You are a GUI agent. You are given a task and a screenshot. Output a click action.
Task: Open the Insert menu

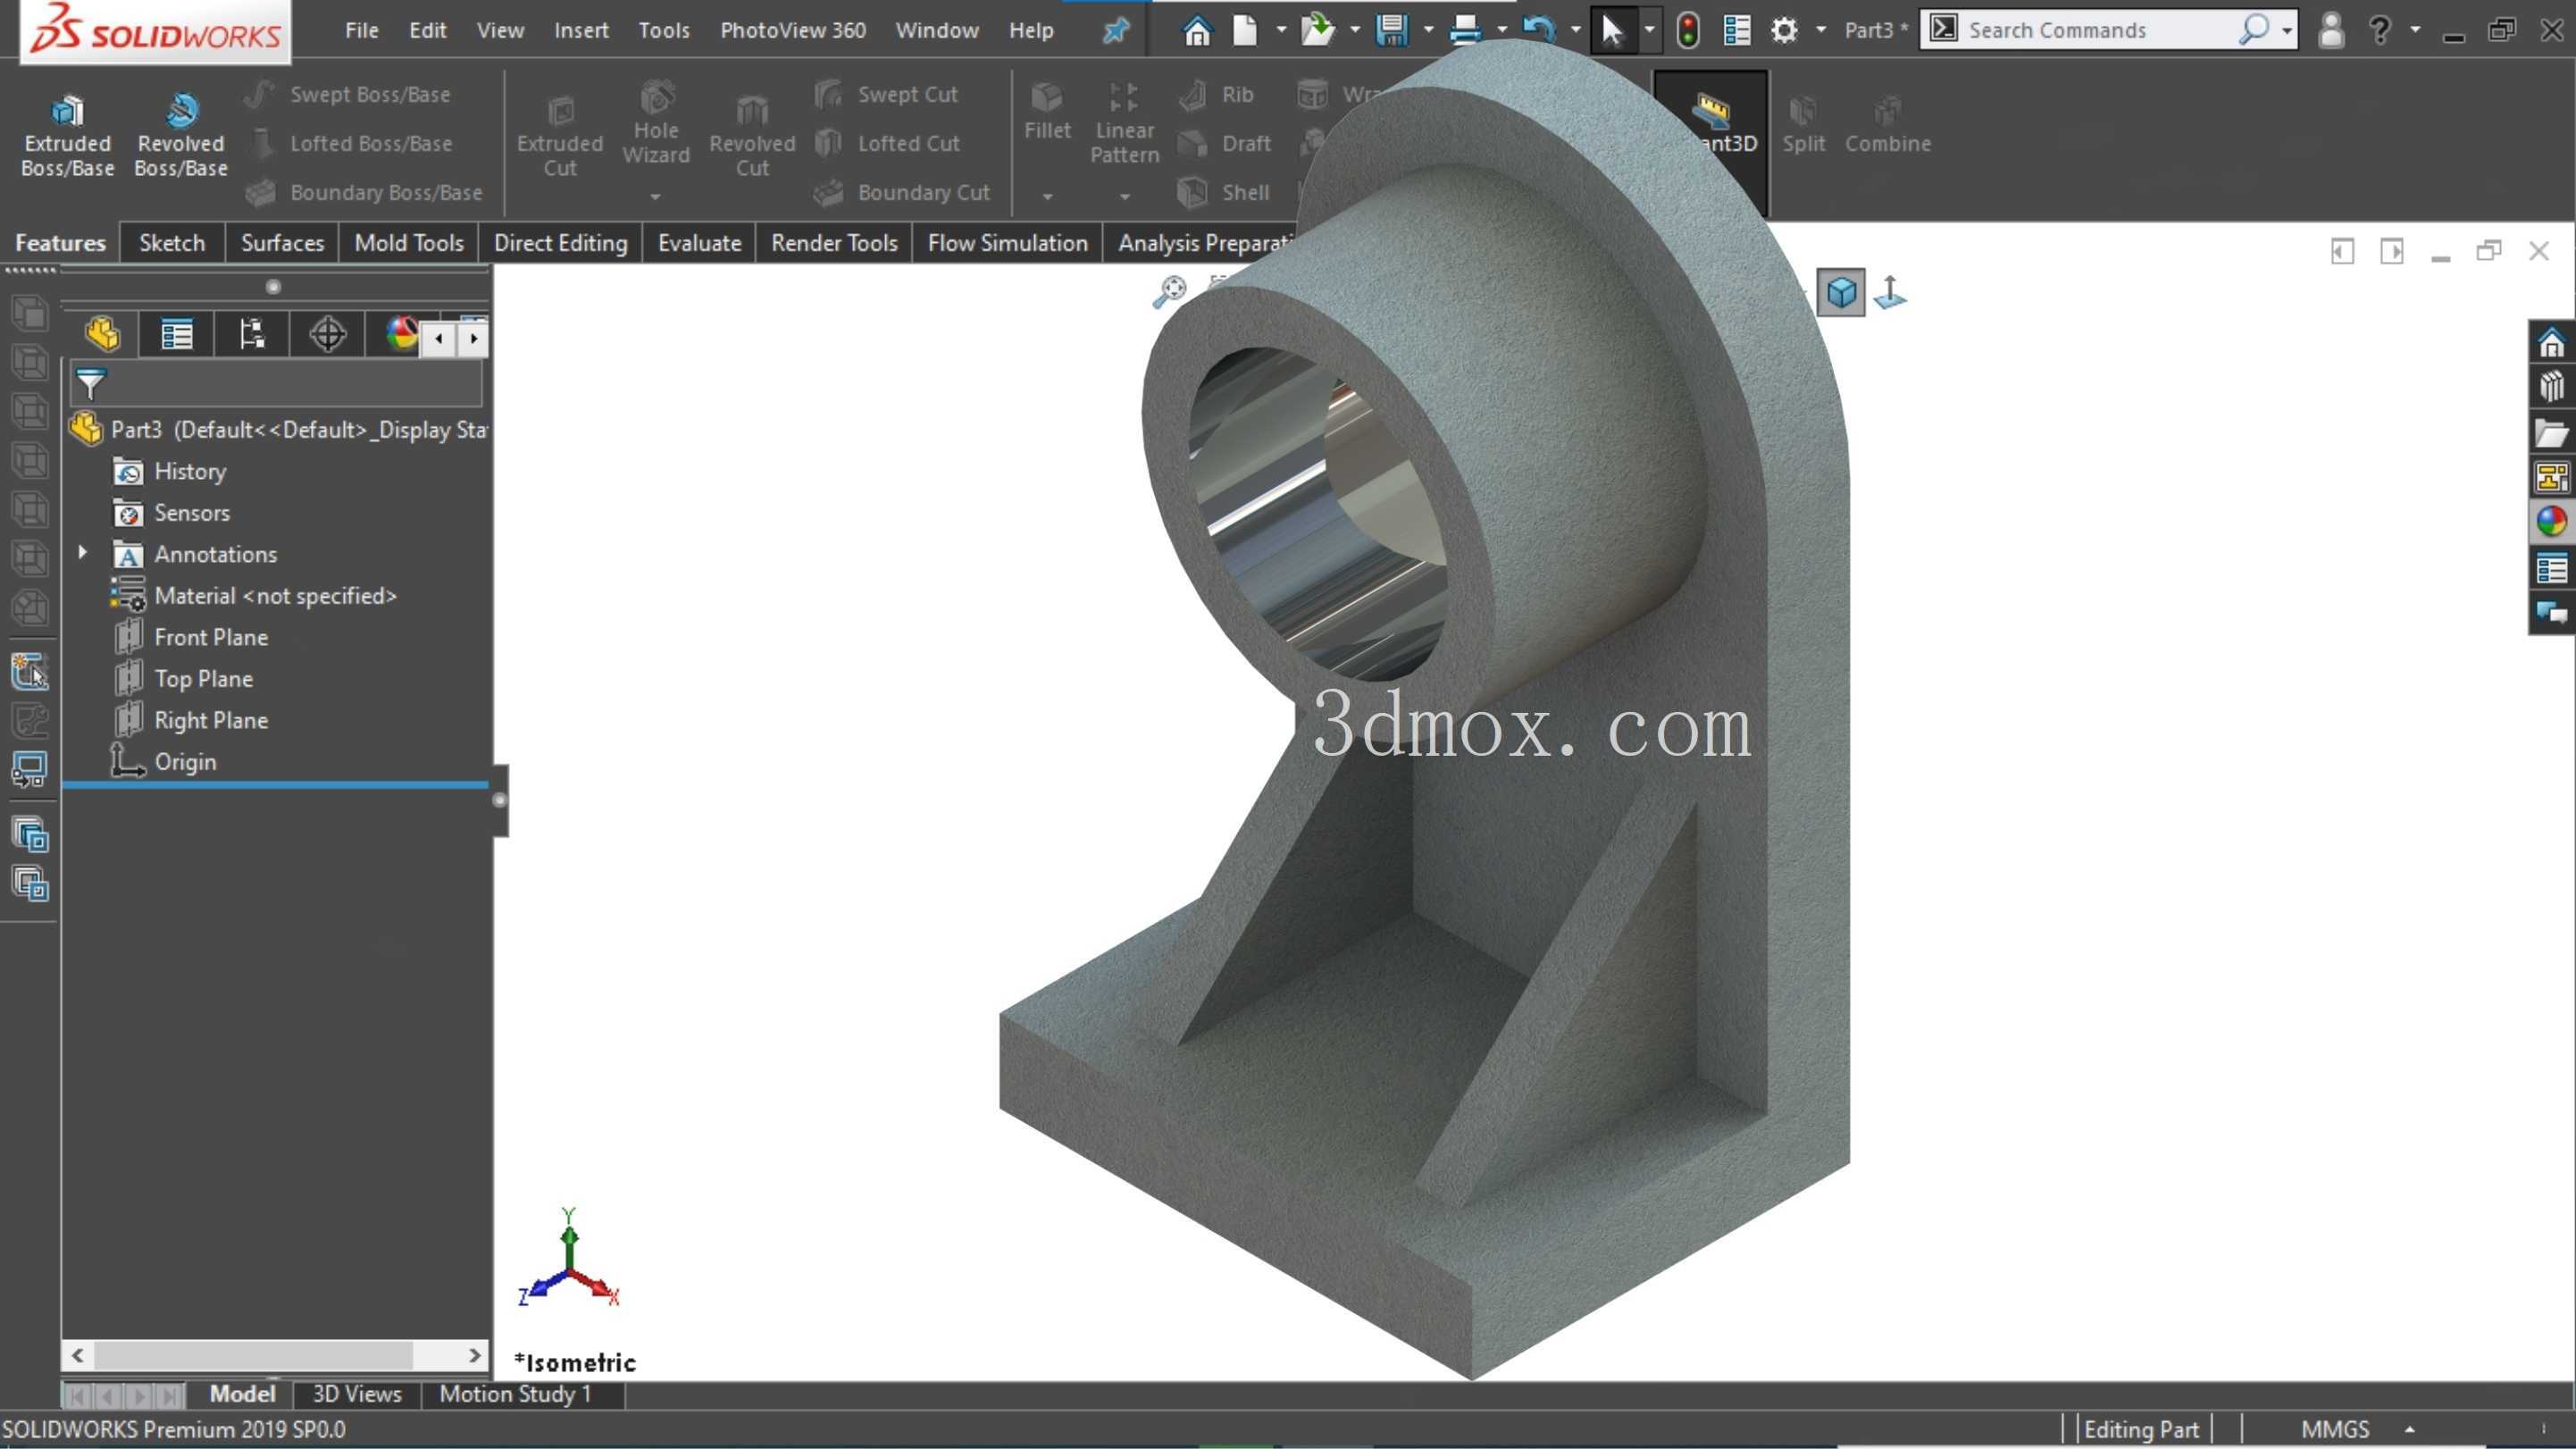tap(581, 30)
